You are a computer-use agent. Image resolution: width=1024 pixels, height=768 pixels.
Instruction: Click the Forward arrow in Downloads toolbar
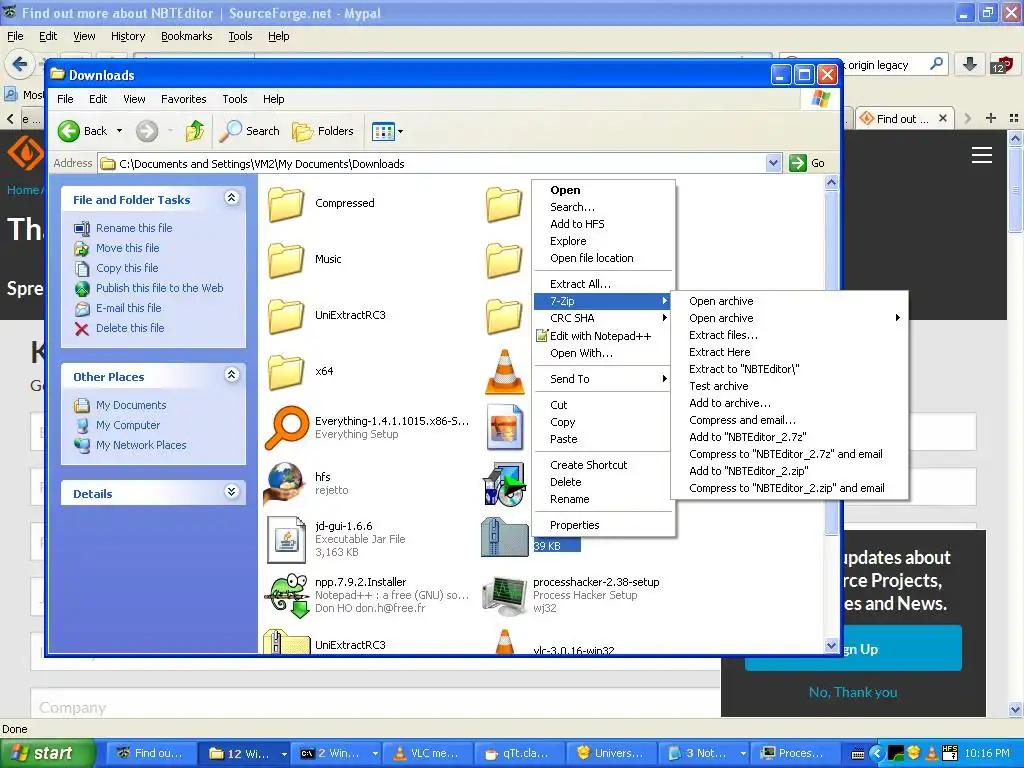[x=147, y=131]
